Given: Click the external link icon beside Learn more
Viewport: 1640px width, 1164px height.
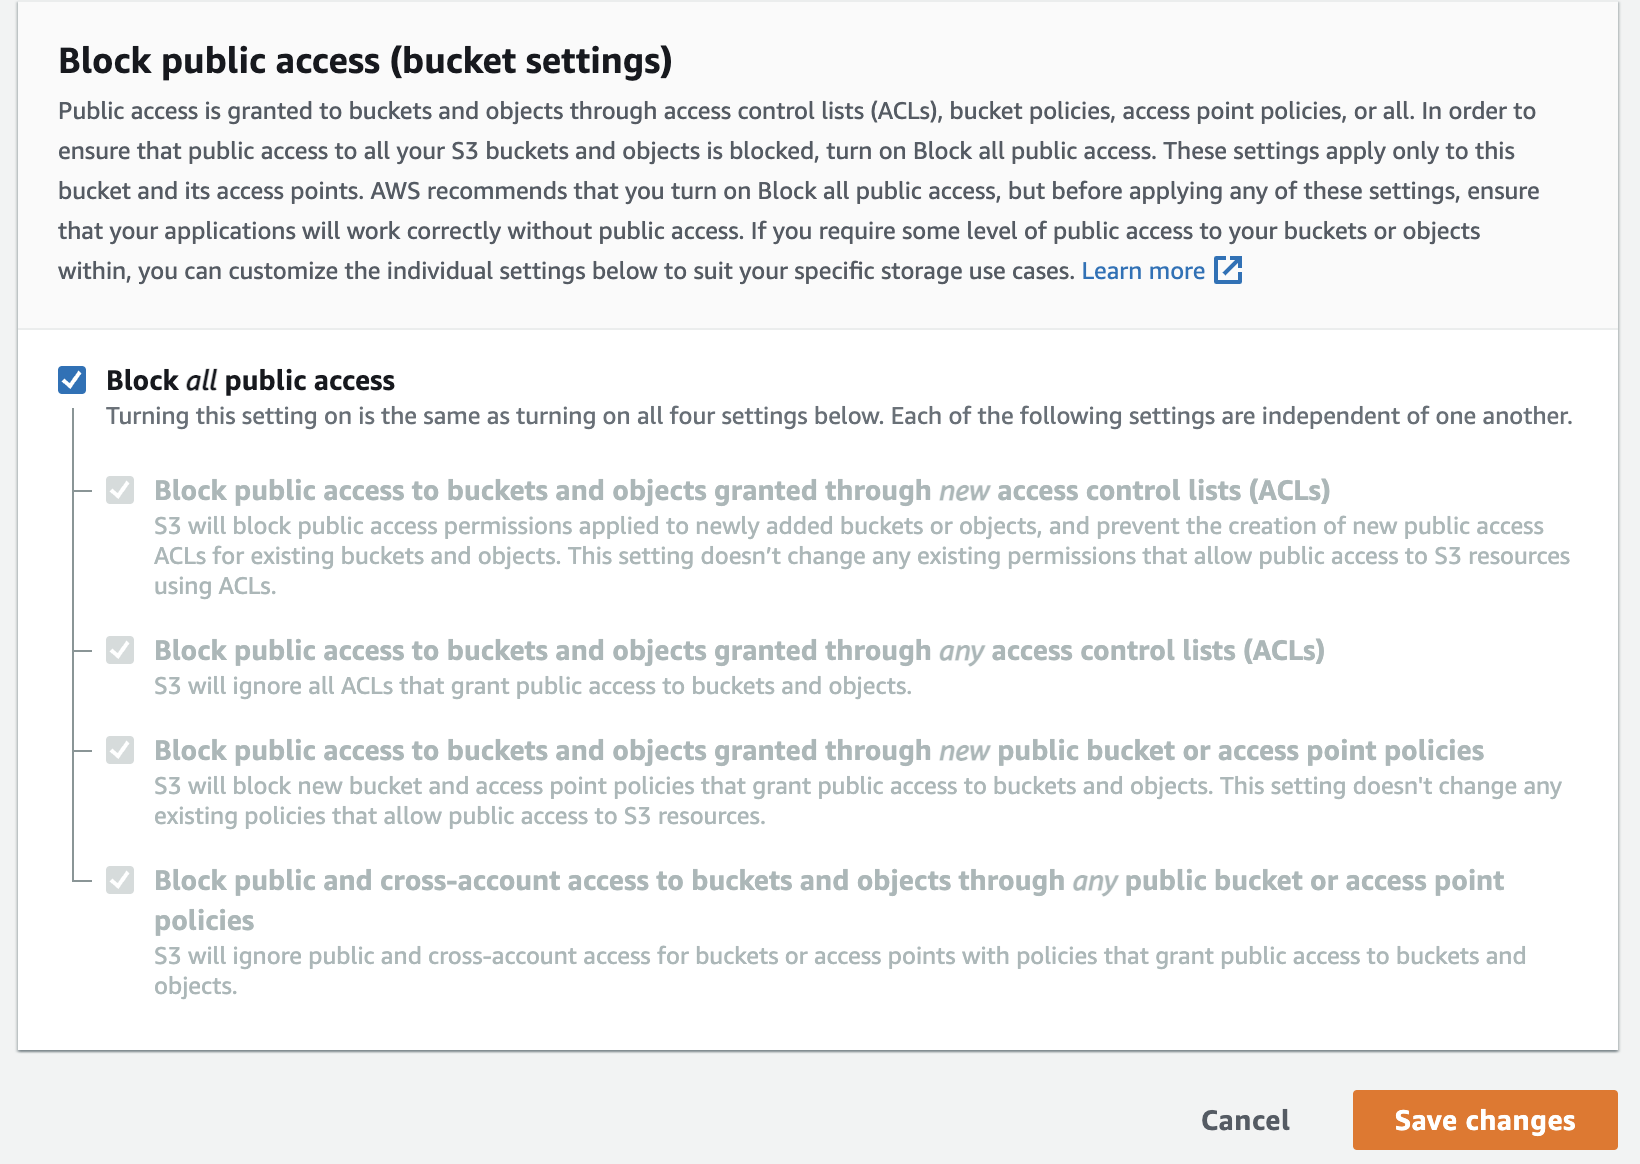Looking at the screenshot, I should click(x=1229, y=270).
